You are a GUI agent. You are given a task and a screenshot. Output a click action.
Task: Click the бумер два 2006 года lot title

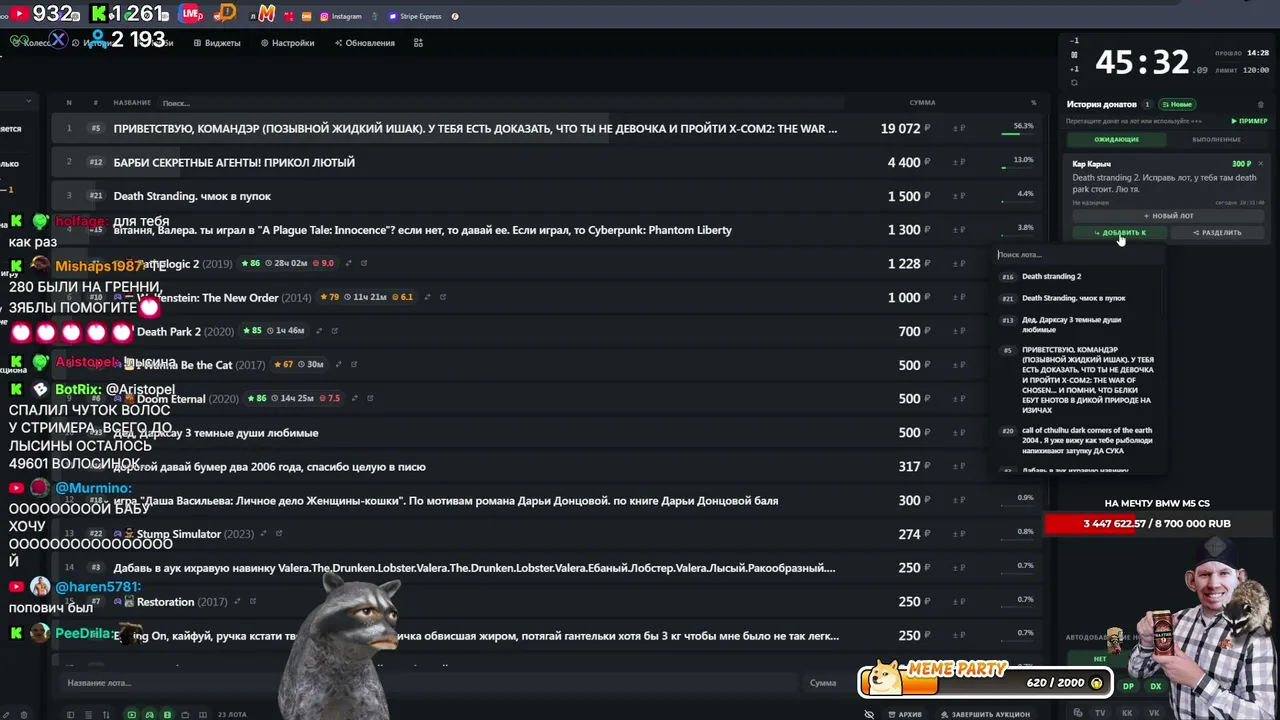click(269, 467)
